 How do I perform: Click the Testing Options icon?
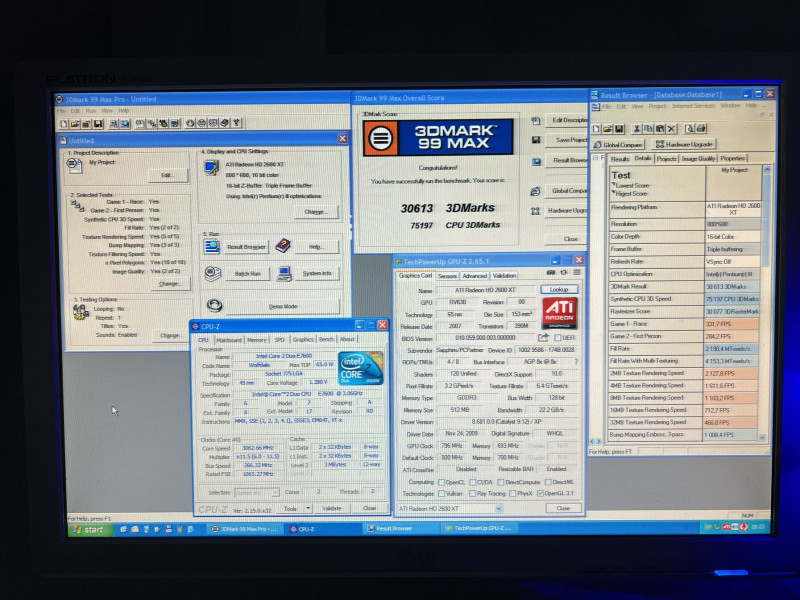point(81,312)
